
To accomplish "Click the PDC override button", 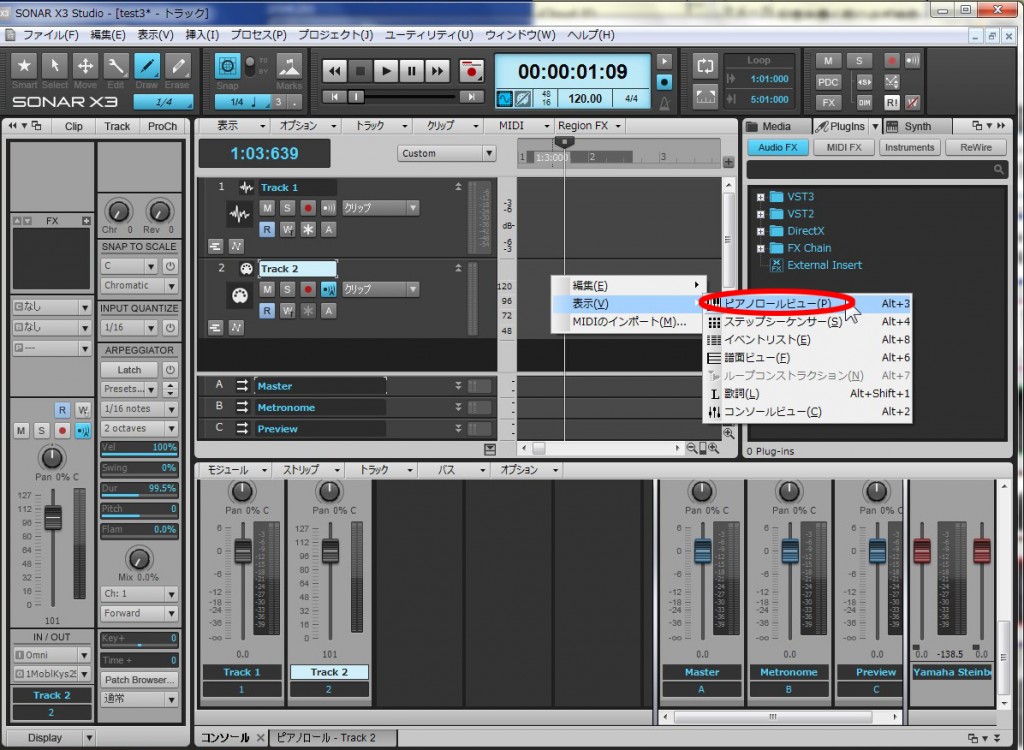I will coord(827,82).
